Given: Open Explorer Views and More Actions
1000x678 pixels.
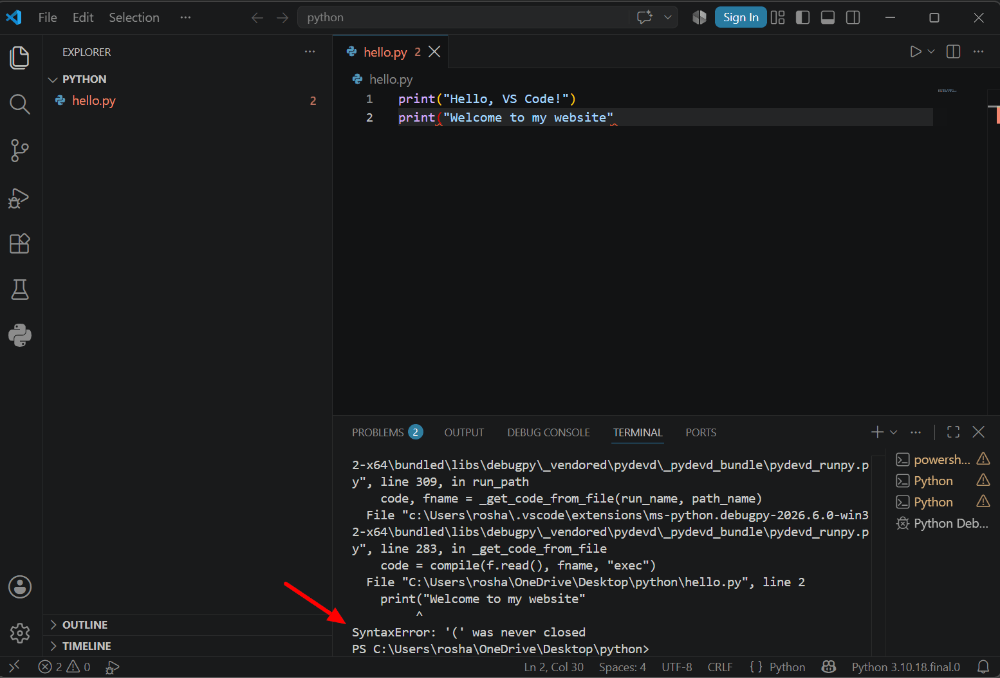Looking at the screenshot, I should coord(310,52).
